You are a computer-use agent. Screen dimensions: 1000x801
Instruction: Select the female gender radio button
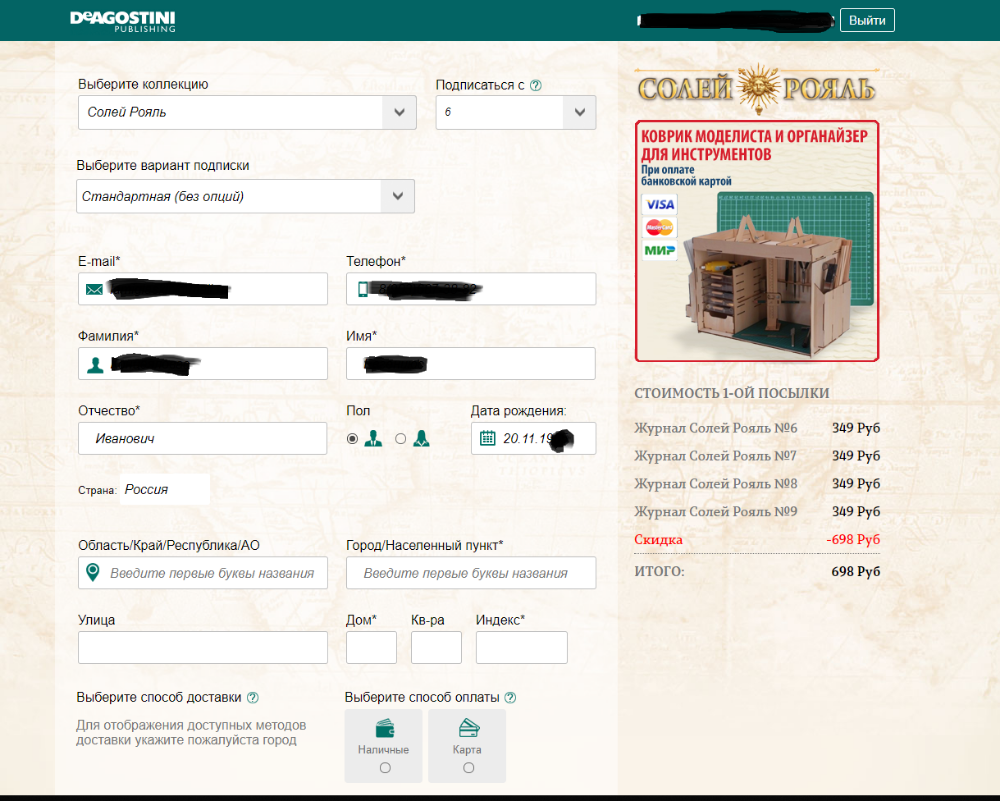point(401,438)
